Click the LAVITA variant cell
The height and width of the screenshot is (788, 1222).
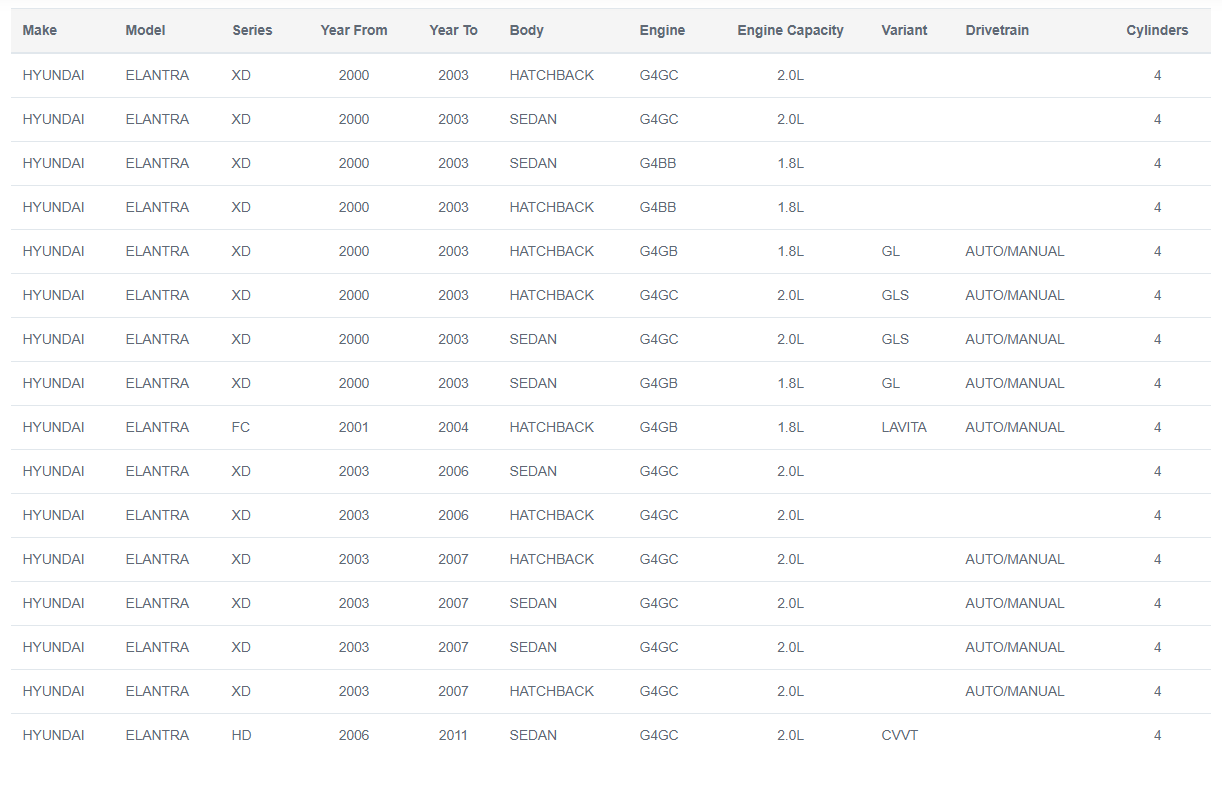coord(904,427)
